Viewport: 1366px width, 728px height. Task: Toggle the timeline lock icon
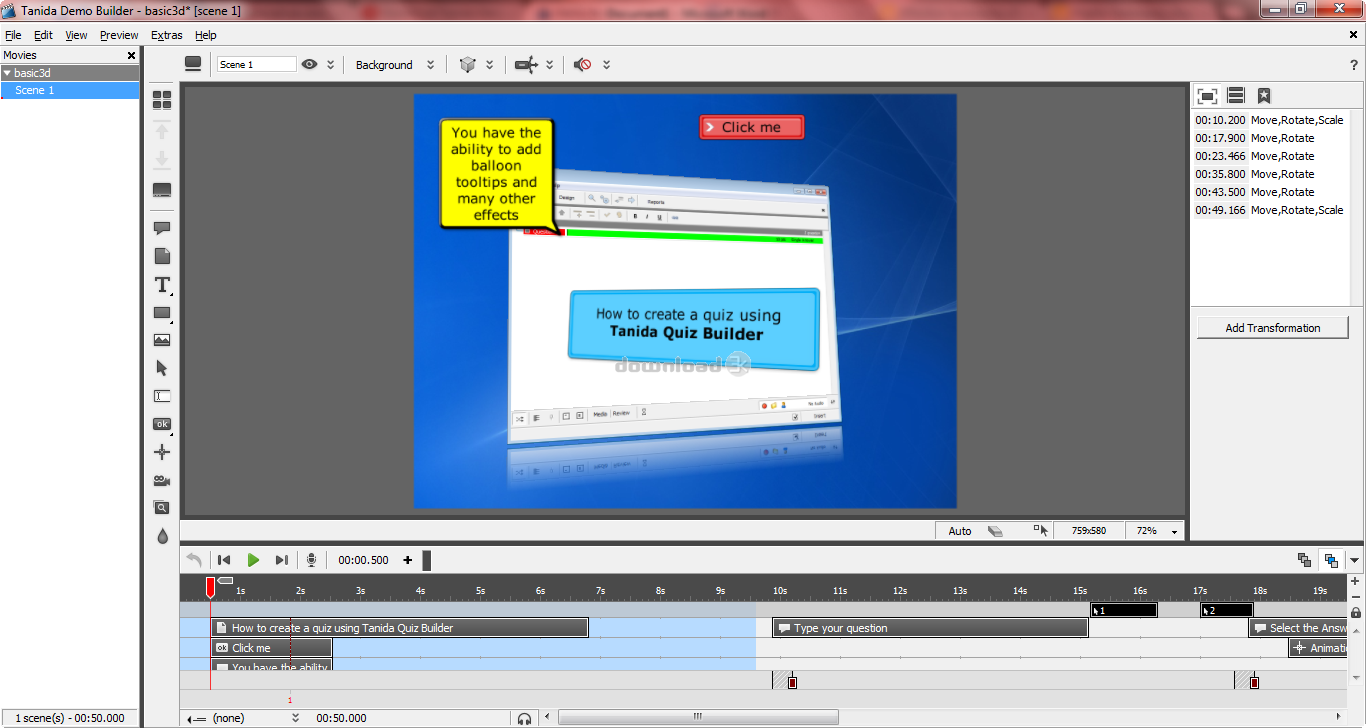[x=1356, y=612]
